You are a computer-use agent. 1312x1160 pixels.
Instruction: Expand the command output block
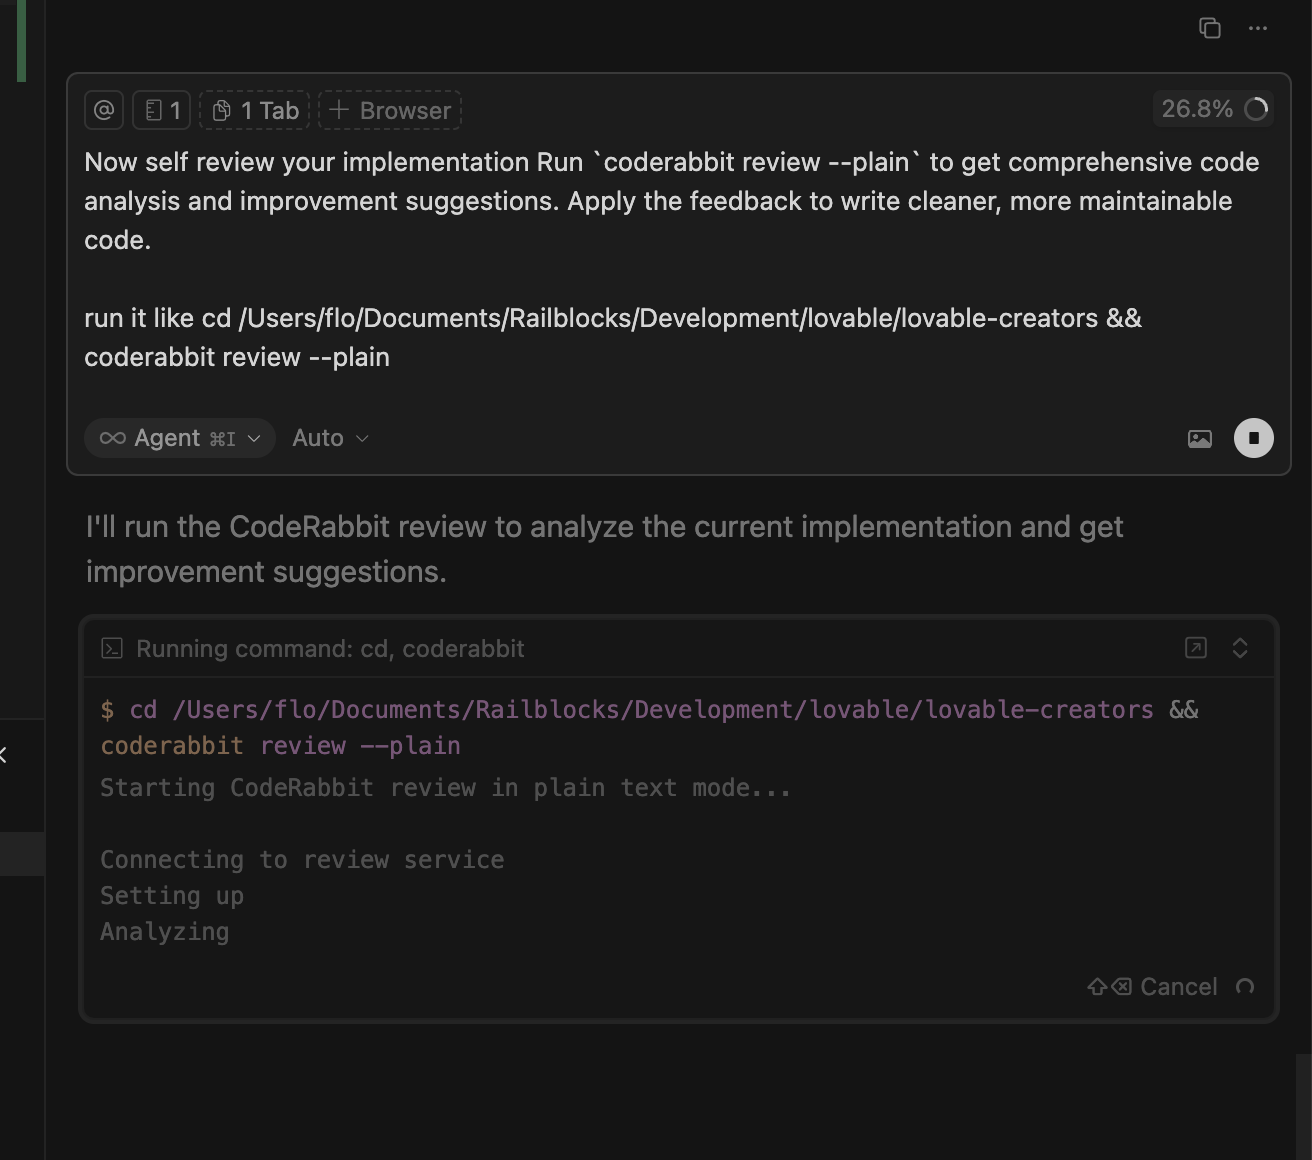tap(1240, 648)
